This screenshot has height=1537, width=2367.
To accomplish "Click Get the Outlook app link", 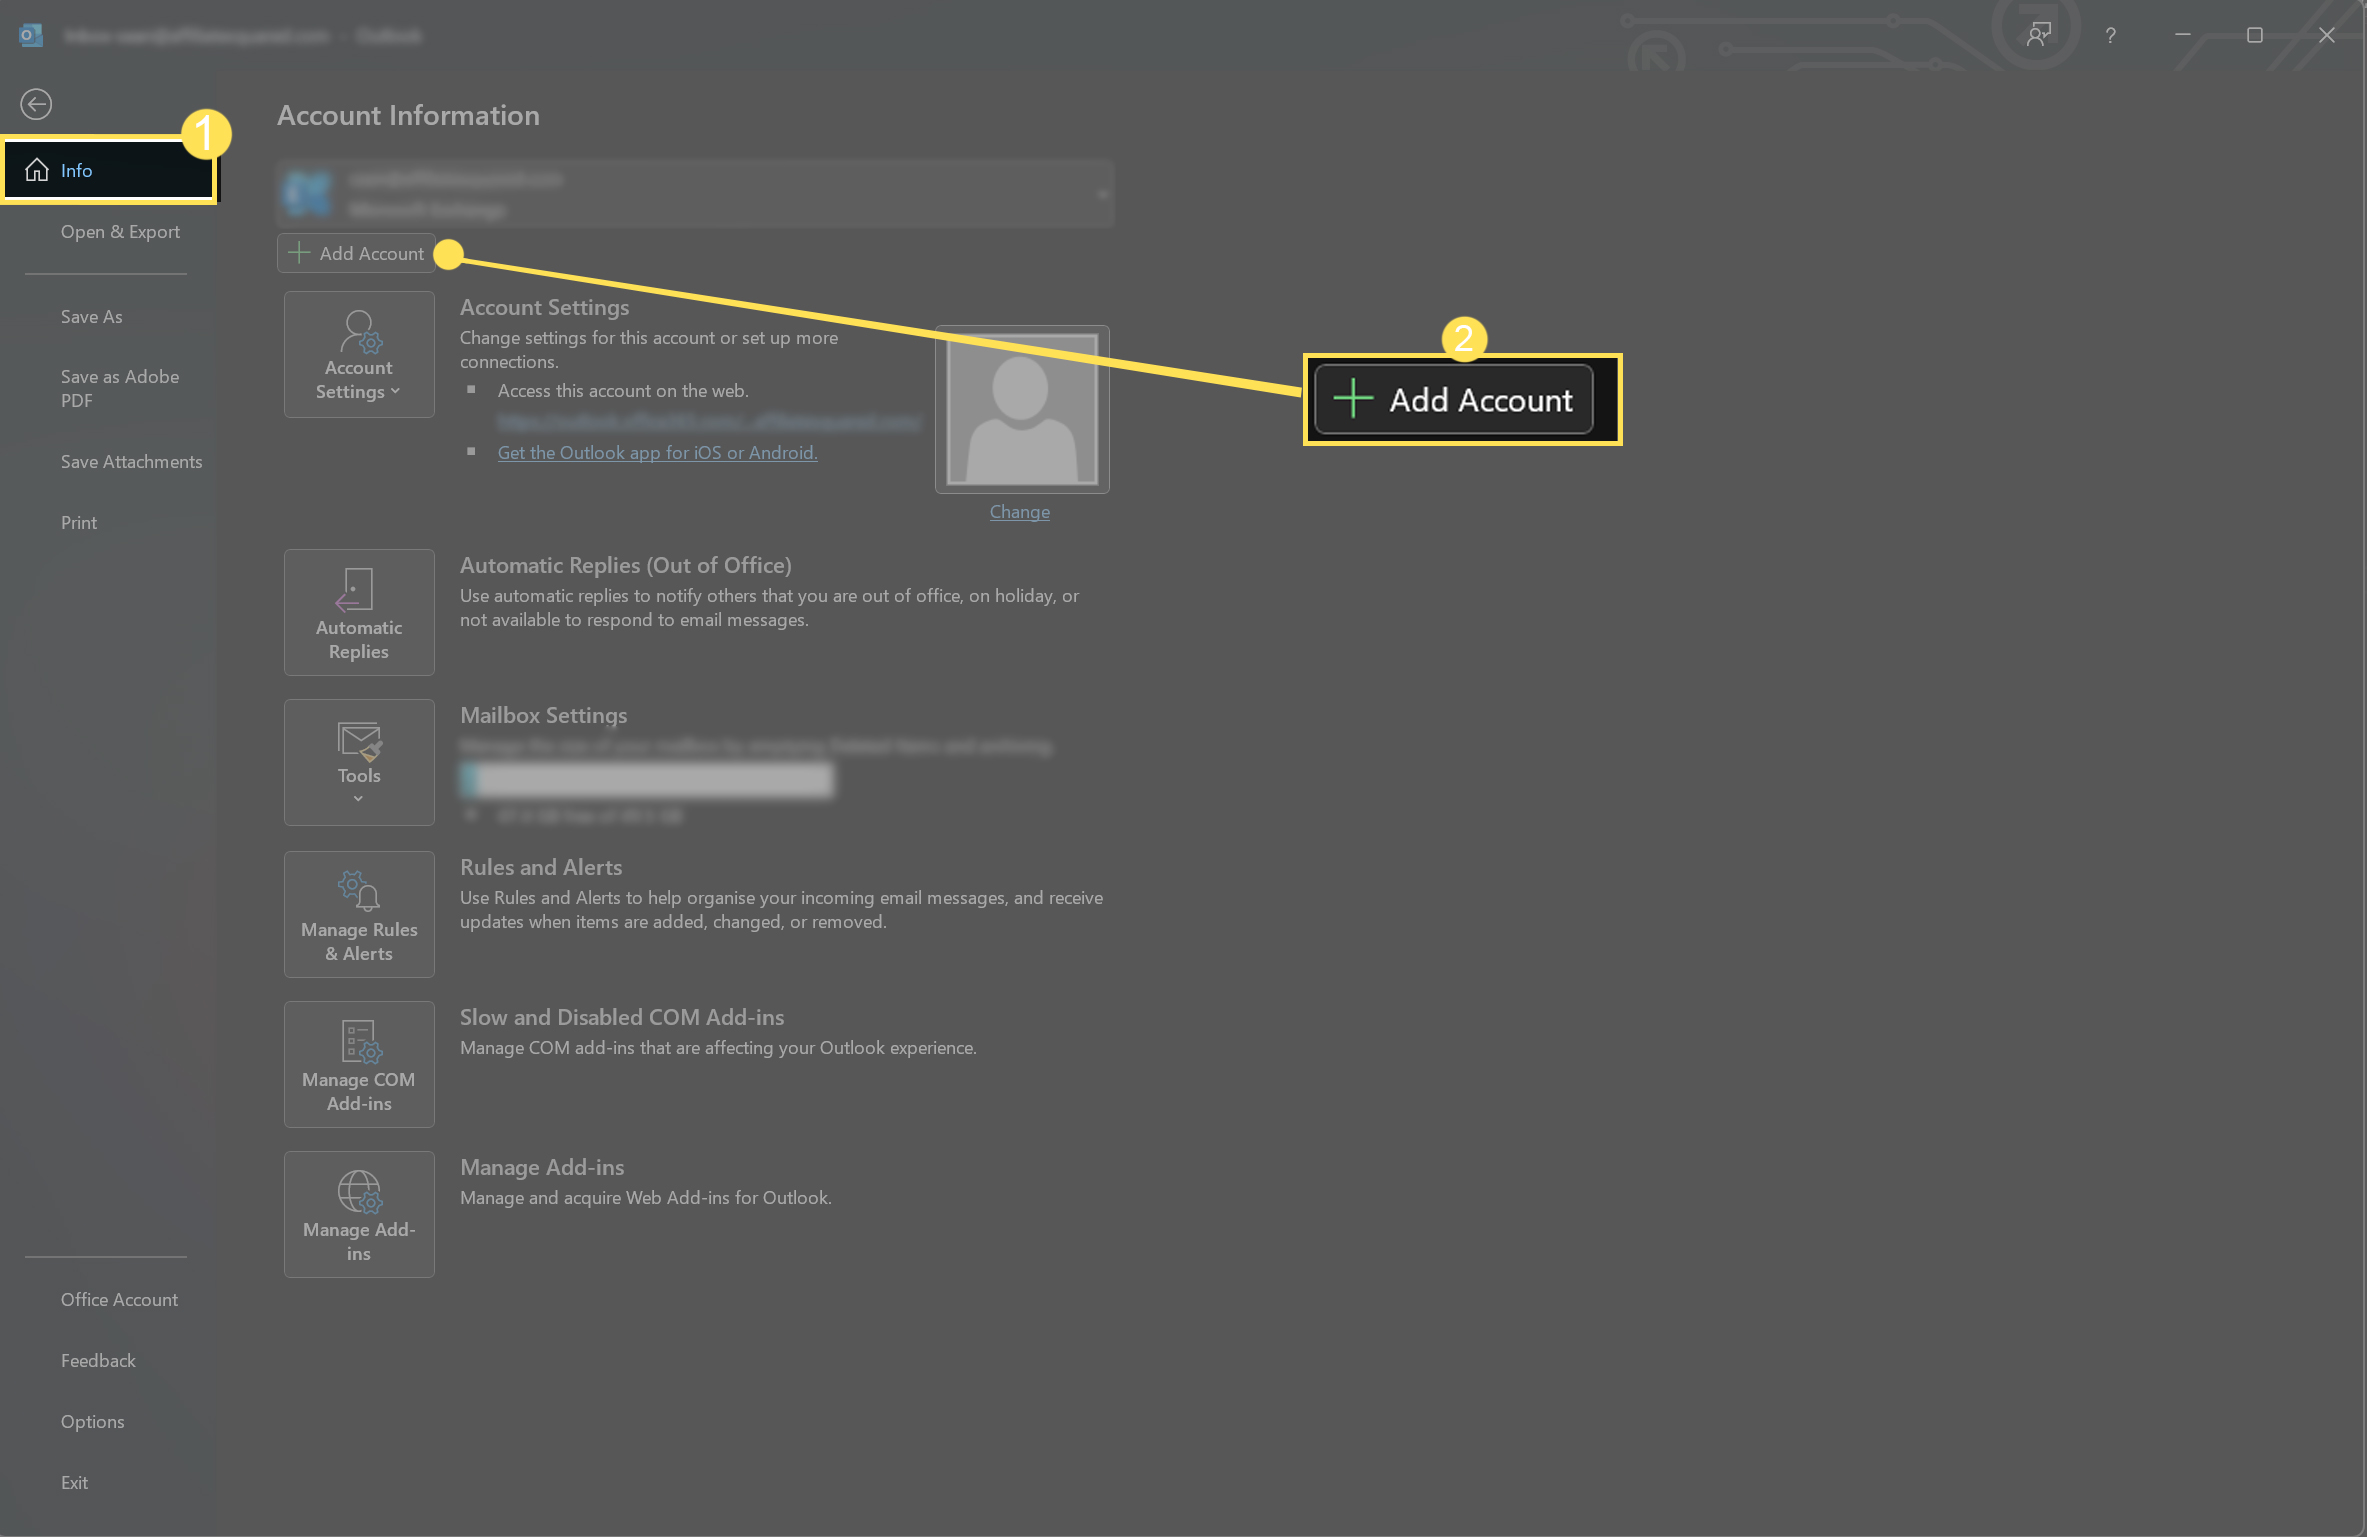I will tap(657, 453).
